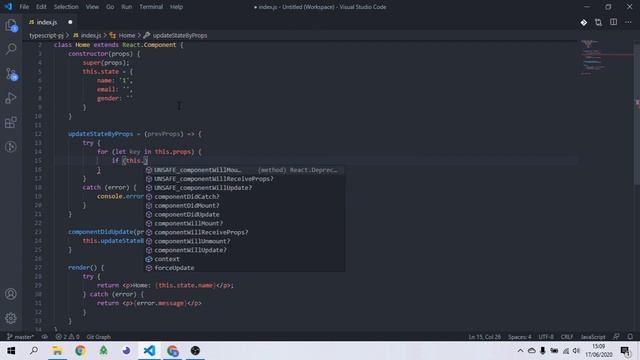Open the File menu

(24, 7)
